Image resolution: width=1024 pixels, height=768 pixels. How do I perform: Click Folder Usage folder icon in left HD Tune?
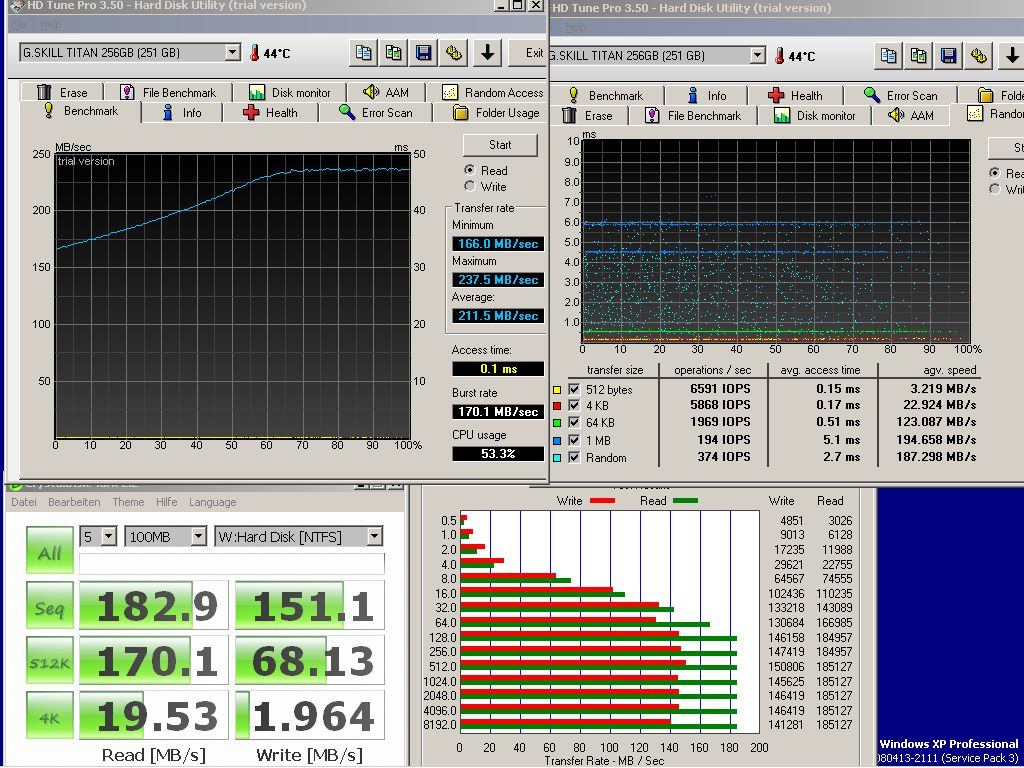click(x=460, y=112)
